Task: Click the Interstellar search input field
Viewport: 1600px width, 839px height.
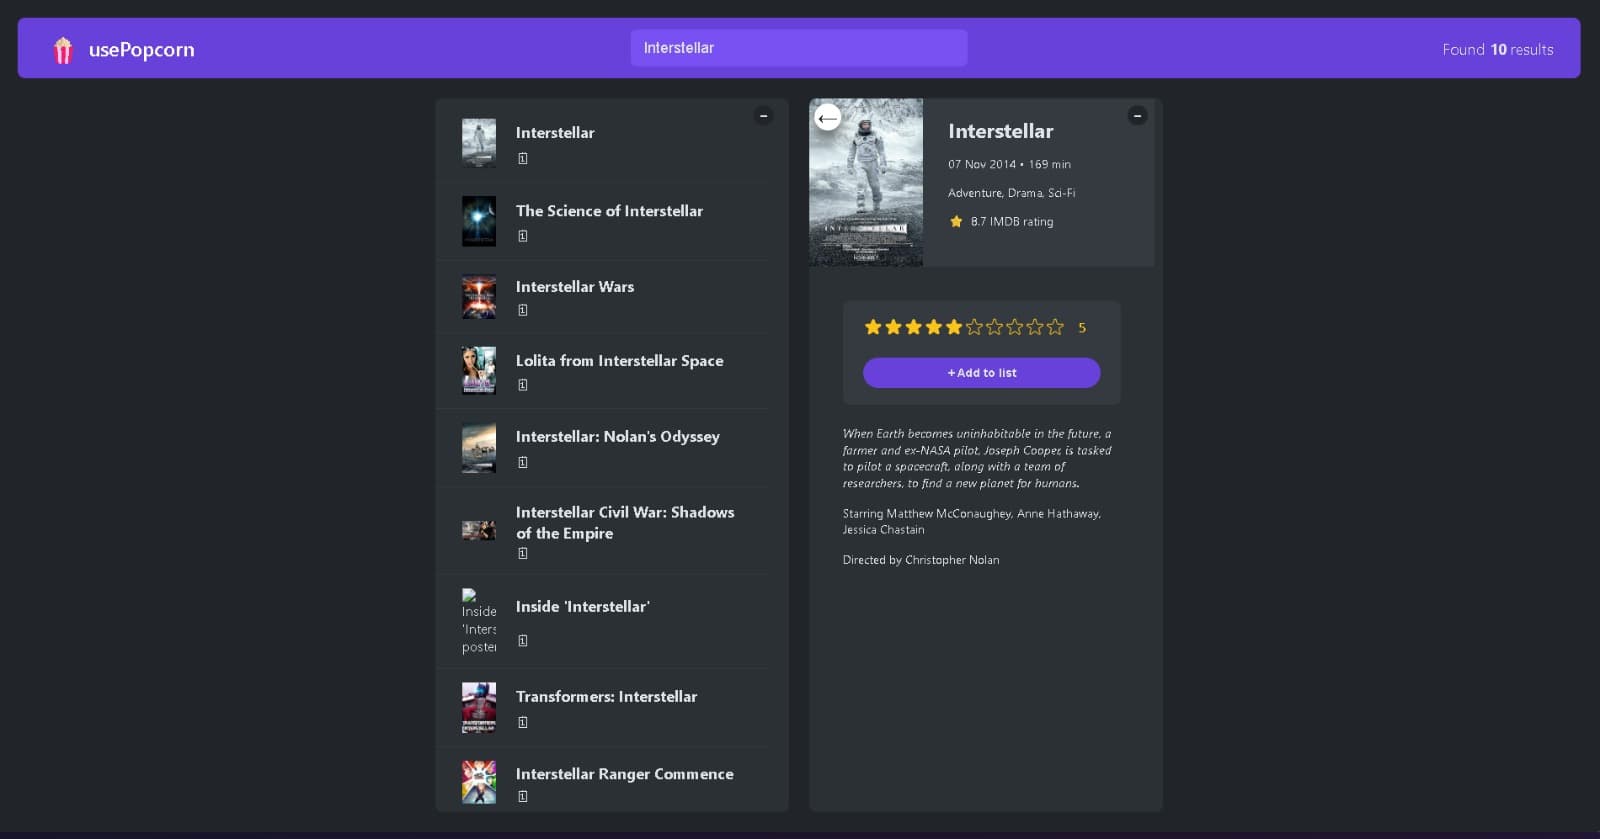Action: [x=798, y=48]
